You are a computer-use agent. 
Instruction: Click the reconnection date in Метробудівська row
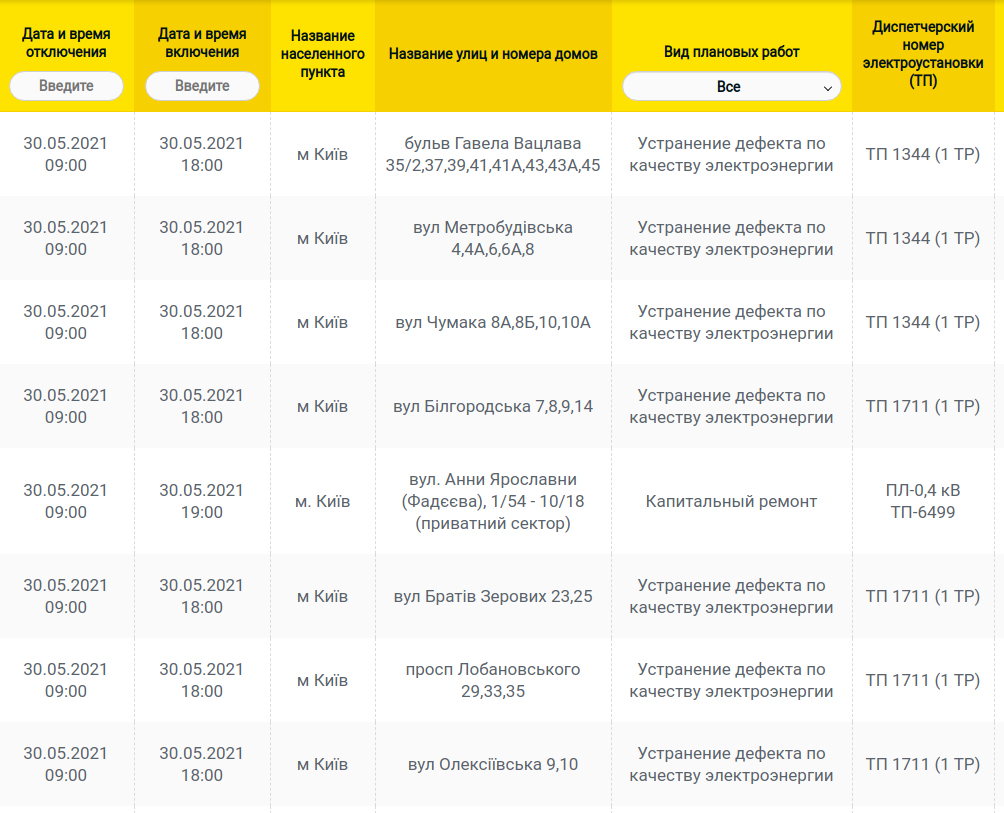[202, 238]
